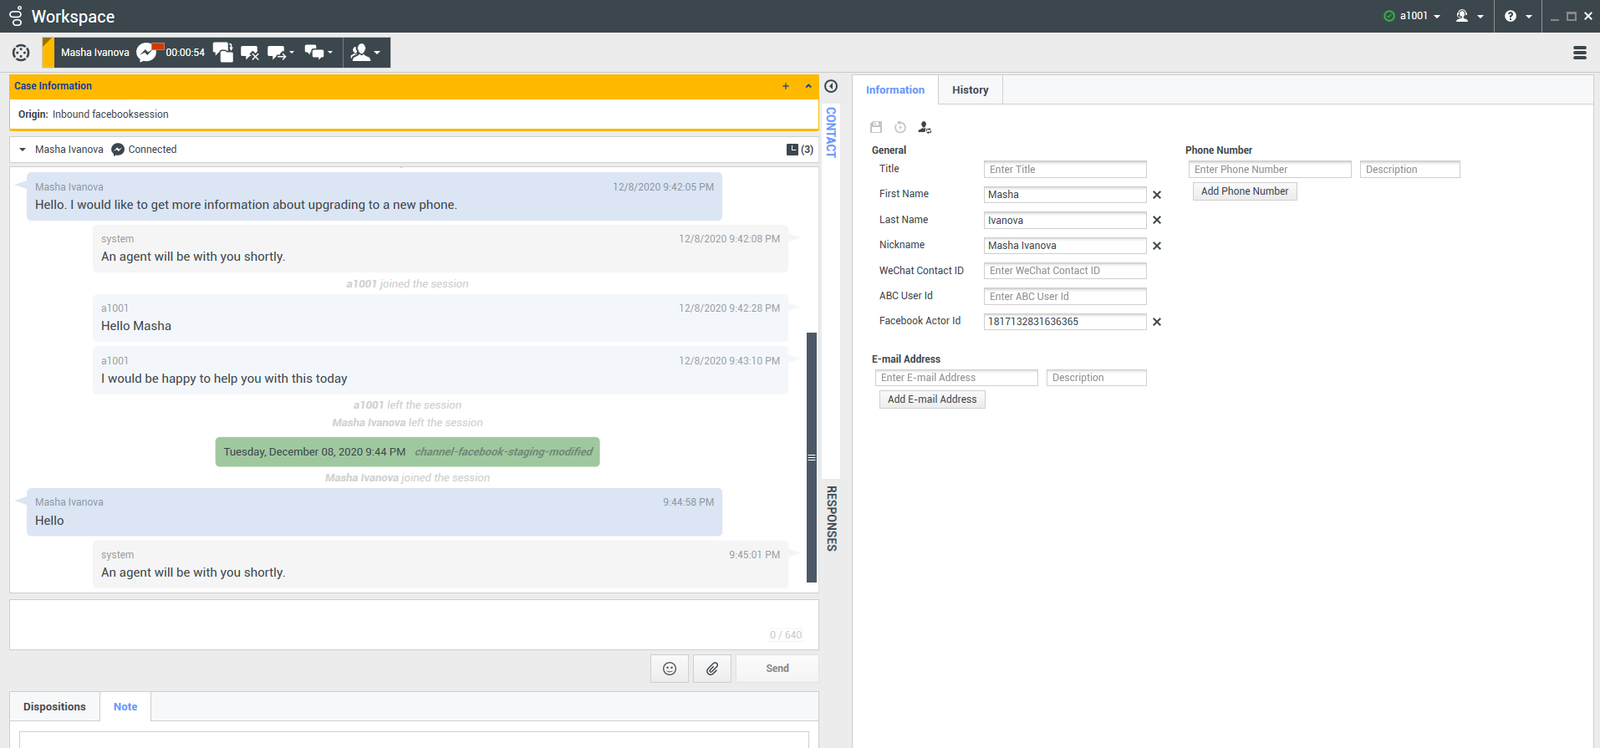The width and height of the screenshot is (1600, 748).
Task: Collapse the Case Information panel
Action: coord(808,87)
